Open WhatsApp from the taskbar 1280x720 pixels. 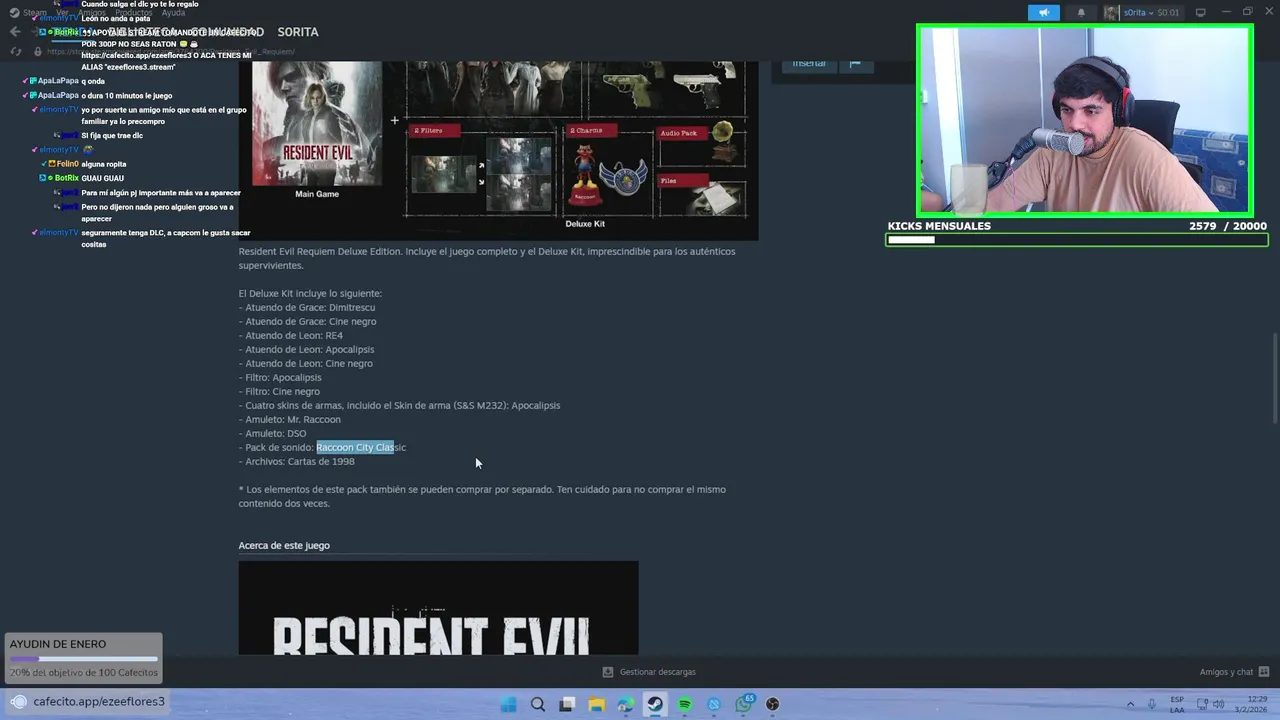click(x=743, y=704)
